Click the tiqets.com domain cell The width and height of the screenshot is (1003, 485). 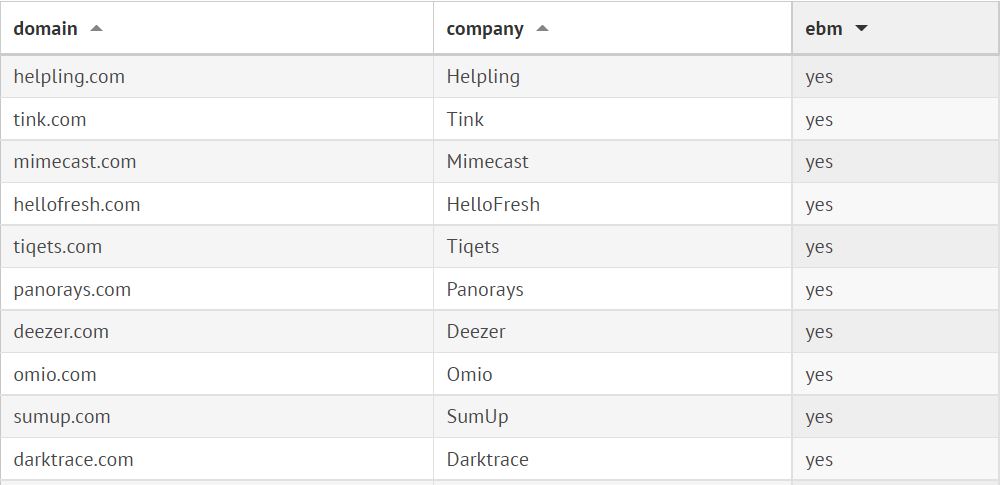coord(58,247)
